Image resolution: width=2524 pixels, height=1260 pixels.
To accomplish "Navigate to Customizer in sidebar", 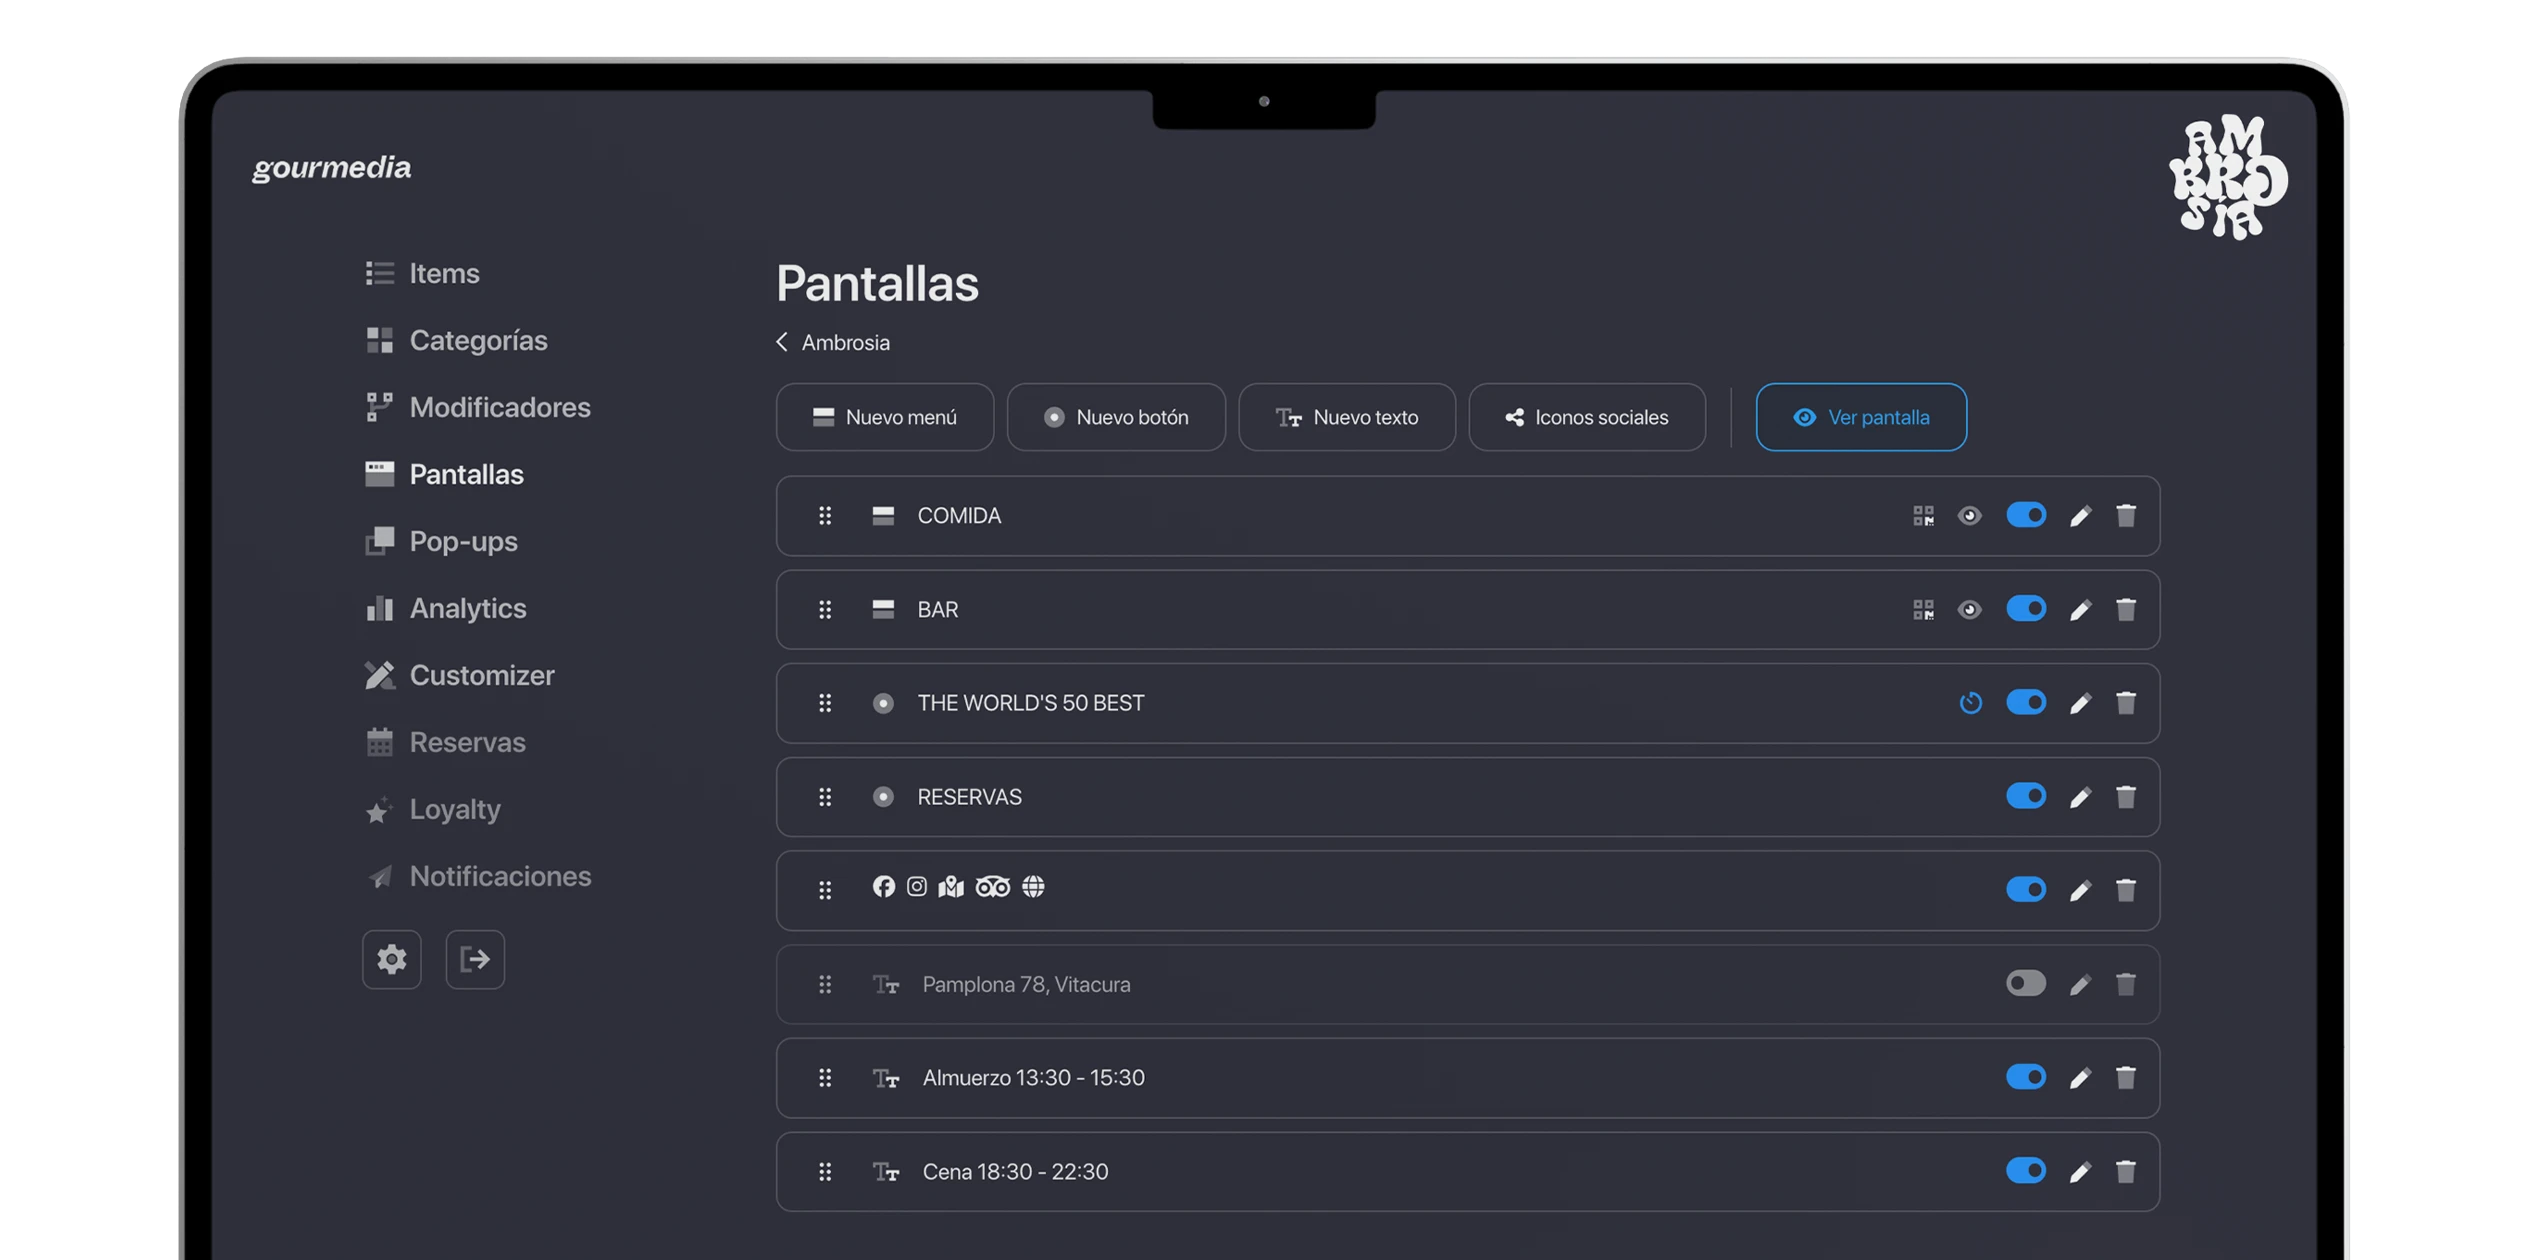I will (481, 675).
